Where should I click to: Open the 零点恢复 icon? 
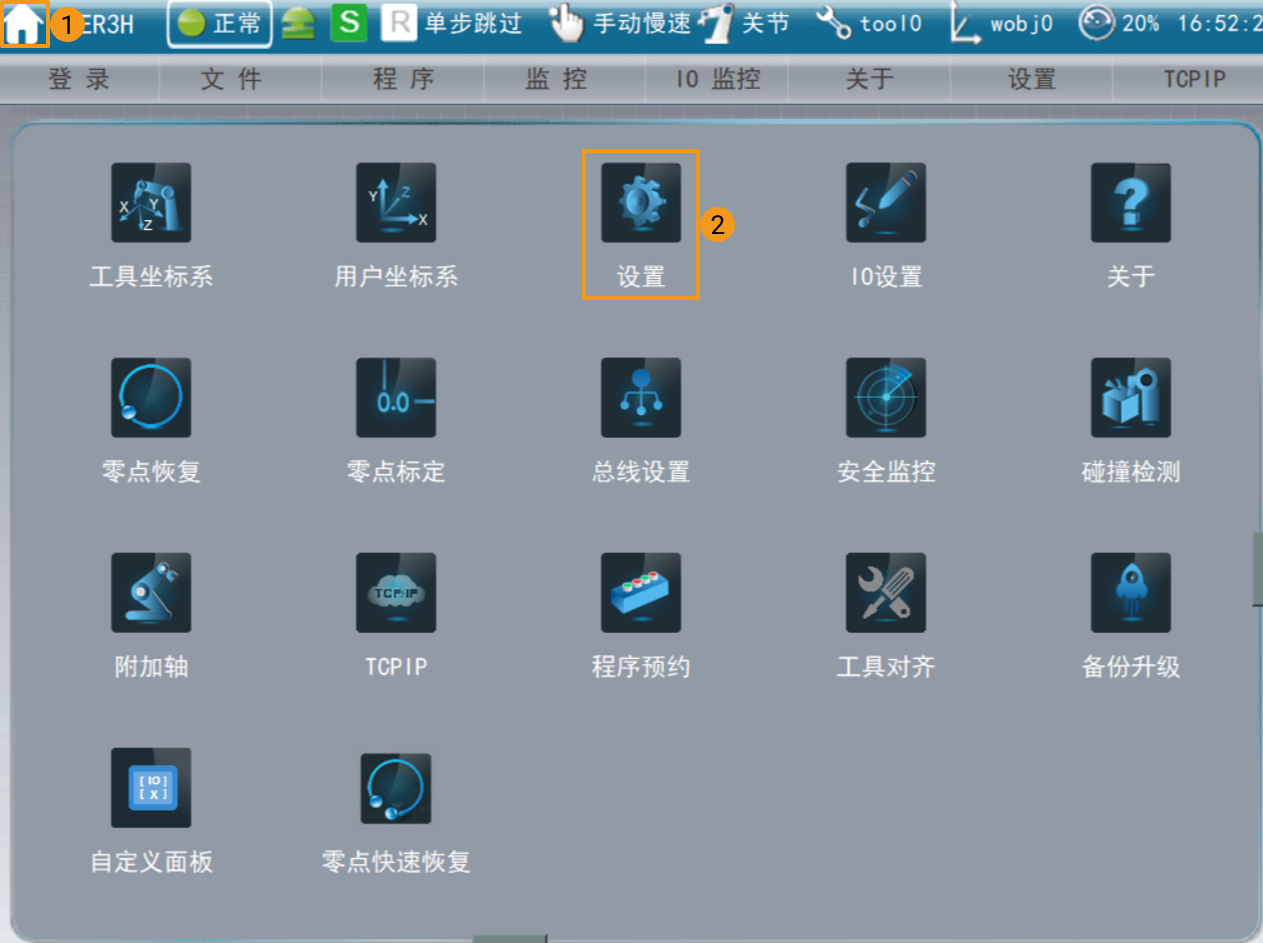151,398
